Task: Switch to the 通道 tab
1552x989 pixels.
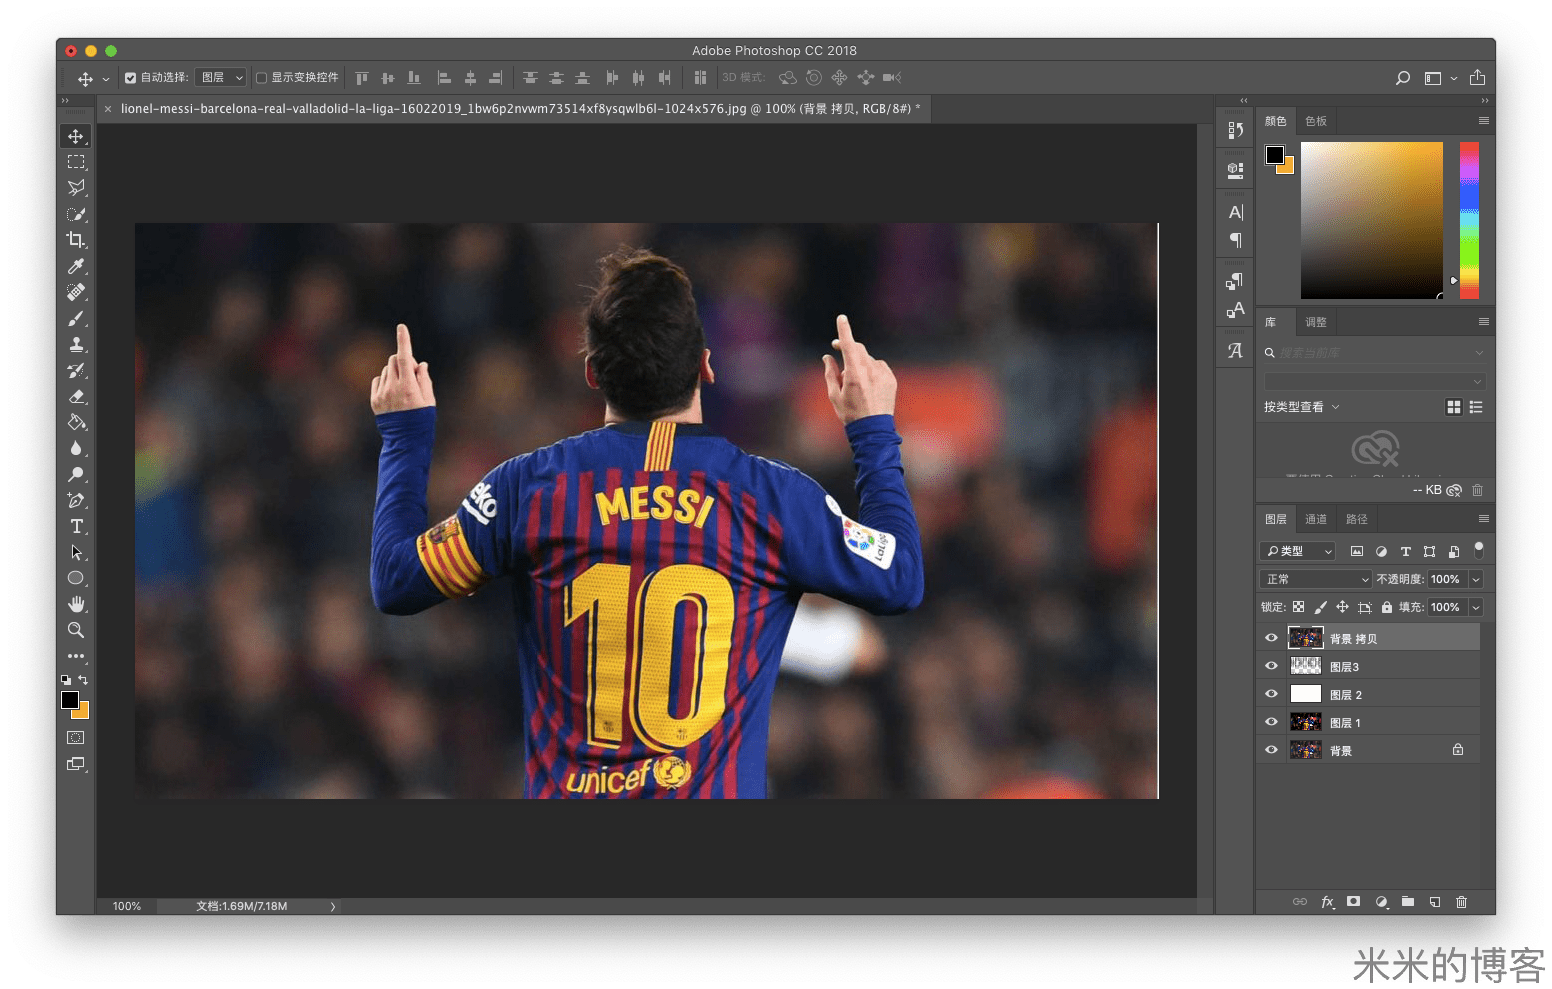Action: click(1316, 519)
